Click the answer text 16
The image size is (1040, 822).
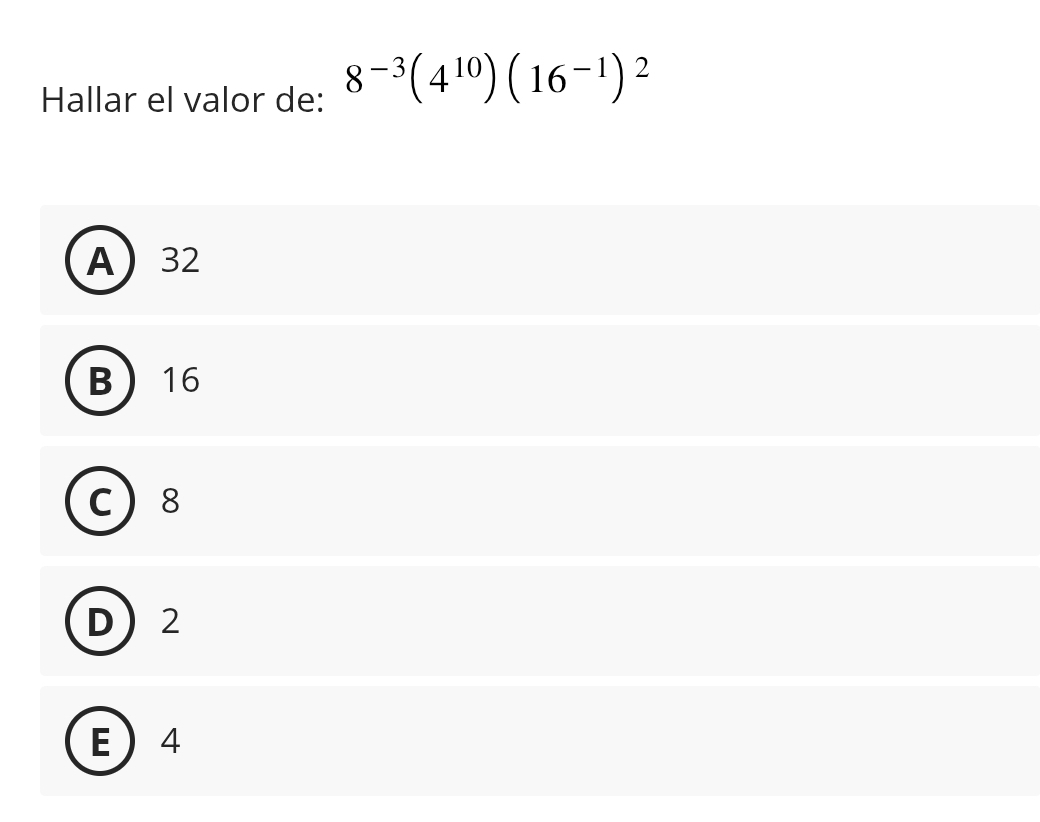point(181,381)
